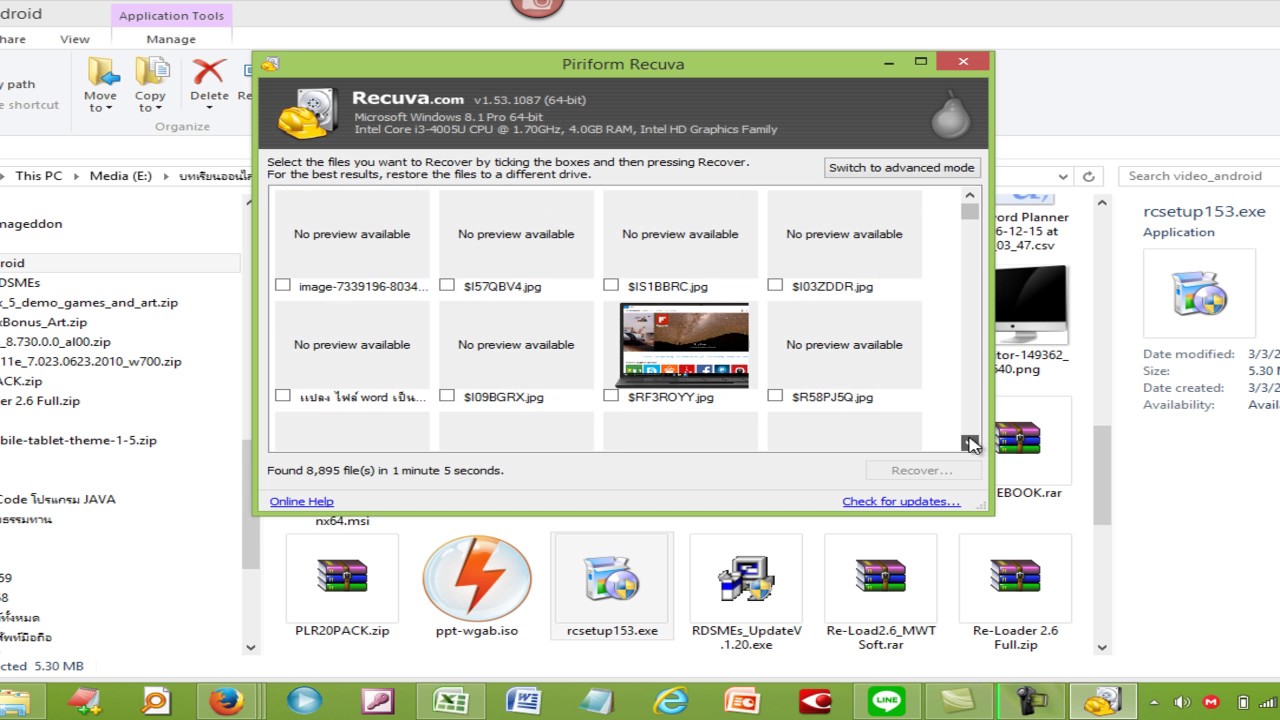Select the Re-Load2.6_MWT Soft.rar icon
This screenshot has width=1280, height=720.
coord(880,577)
